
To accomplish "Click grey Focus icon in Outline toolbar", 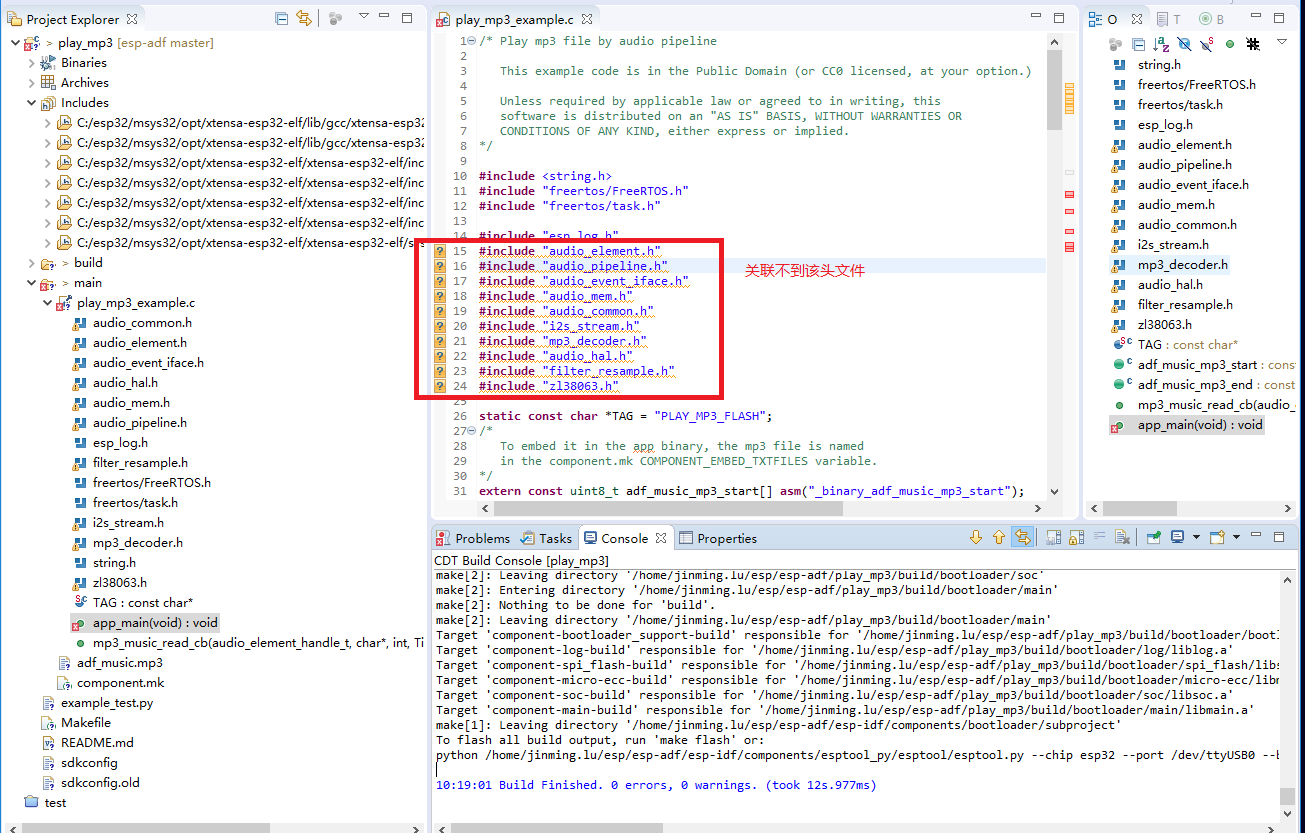I will tap(1116, 44).
